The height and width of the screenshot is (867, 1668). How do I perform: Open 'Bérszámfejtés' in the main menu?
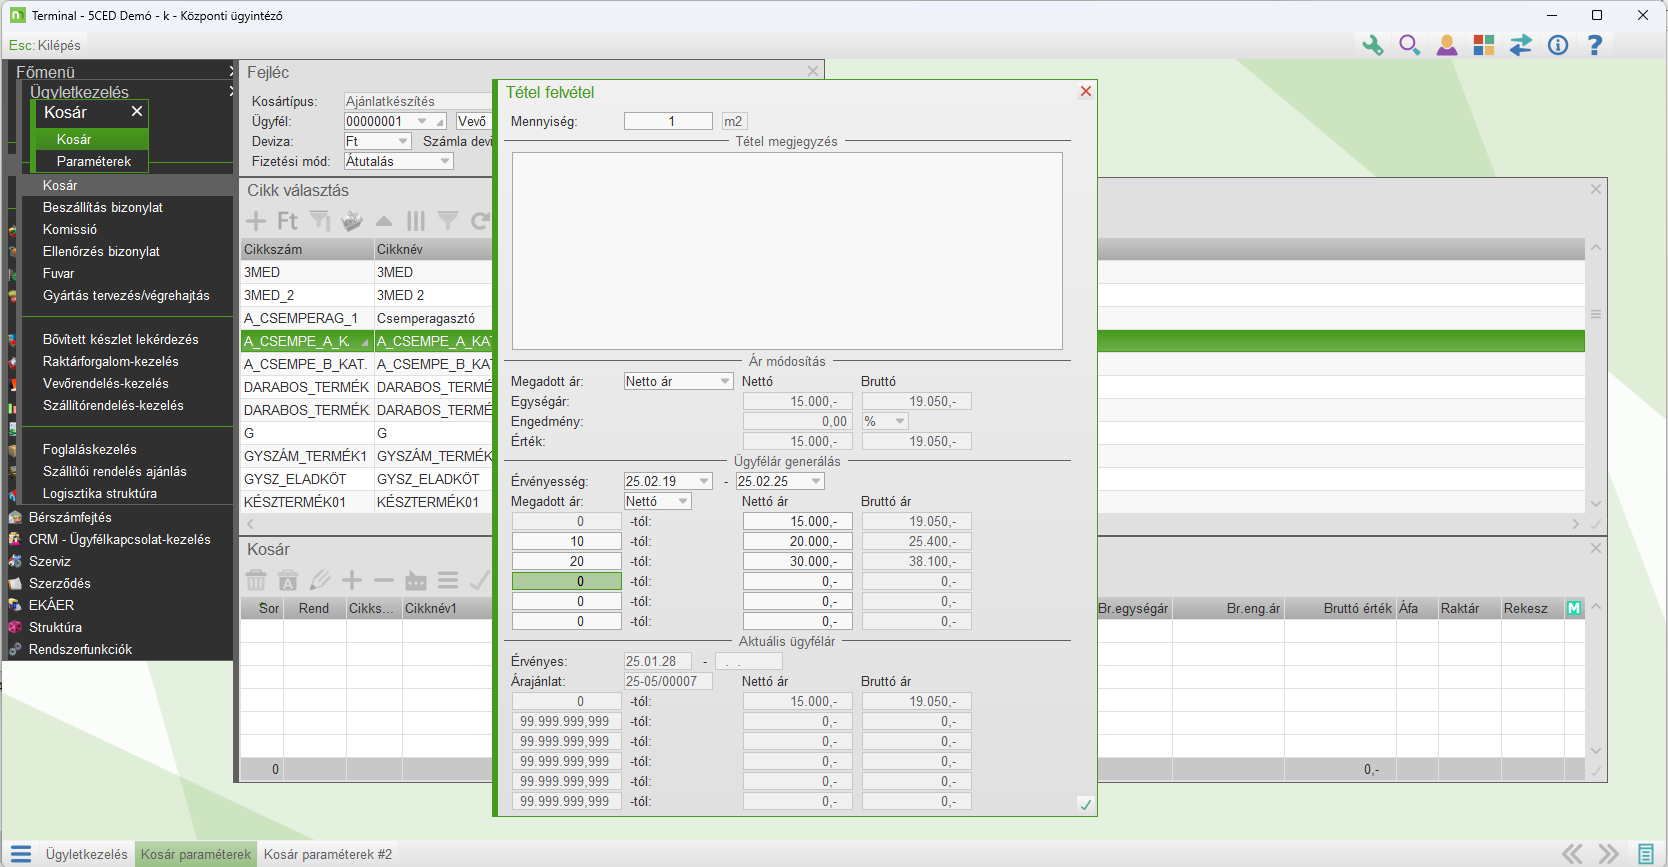click(x=70, y=517)
